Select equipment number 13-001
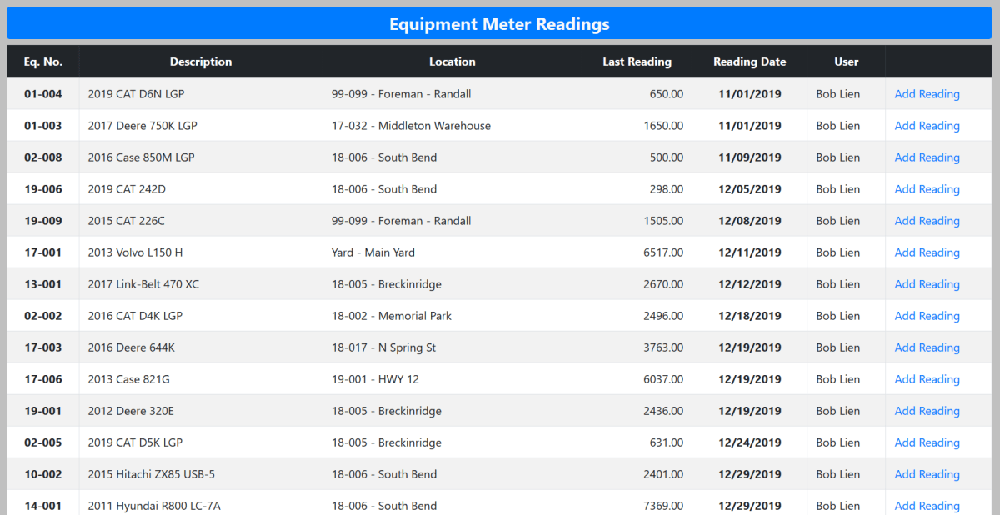The image size is (1000, 515). point(43,284)
